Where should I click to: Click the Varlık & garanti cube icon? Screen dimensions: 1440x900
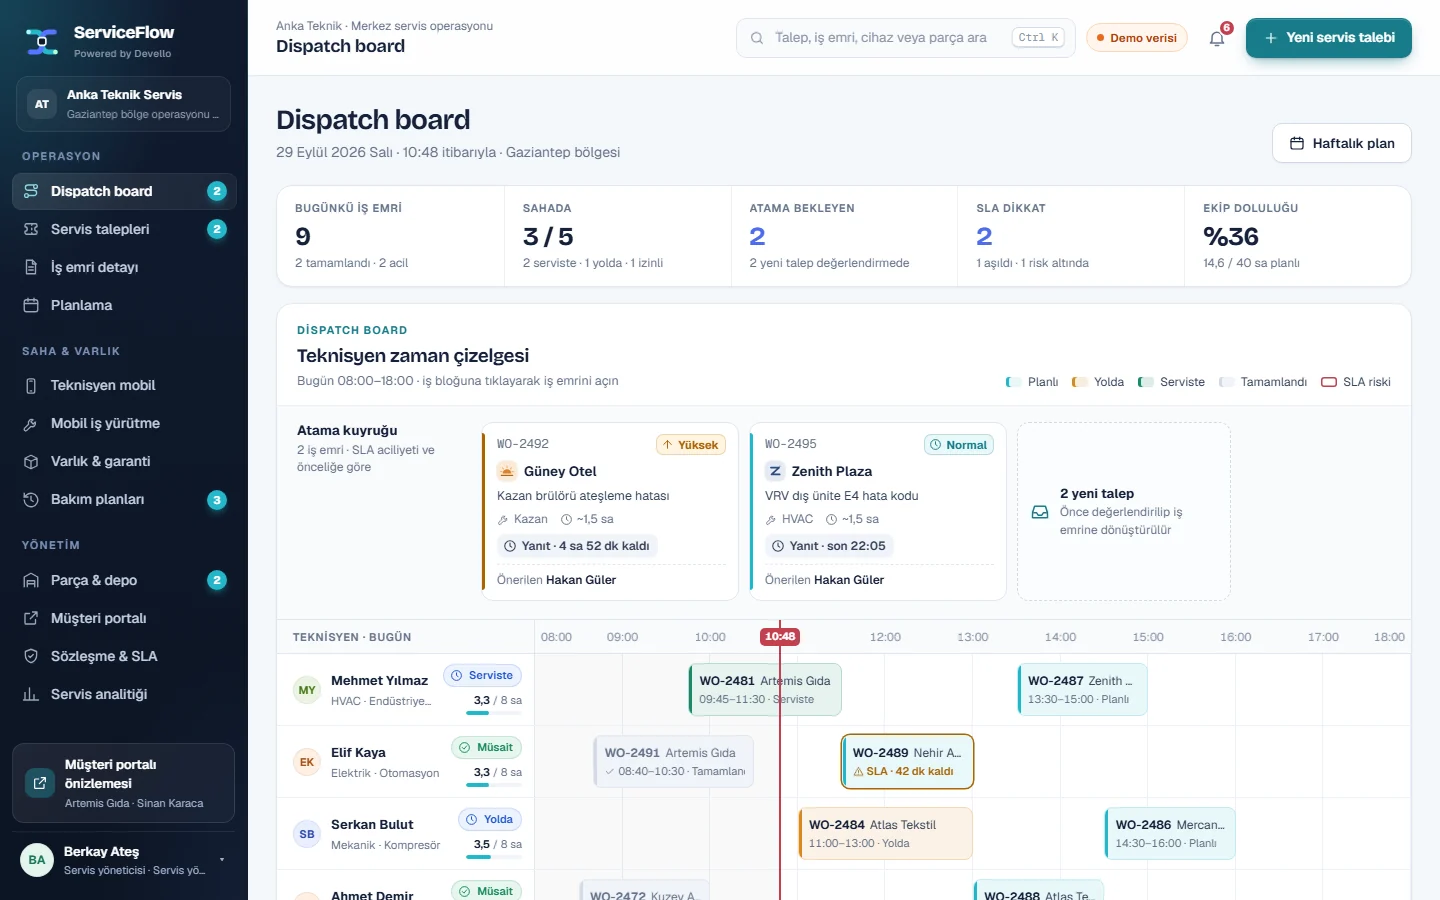pos(31,461)
